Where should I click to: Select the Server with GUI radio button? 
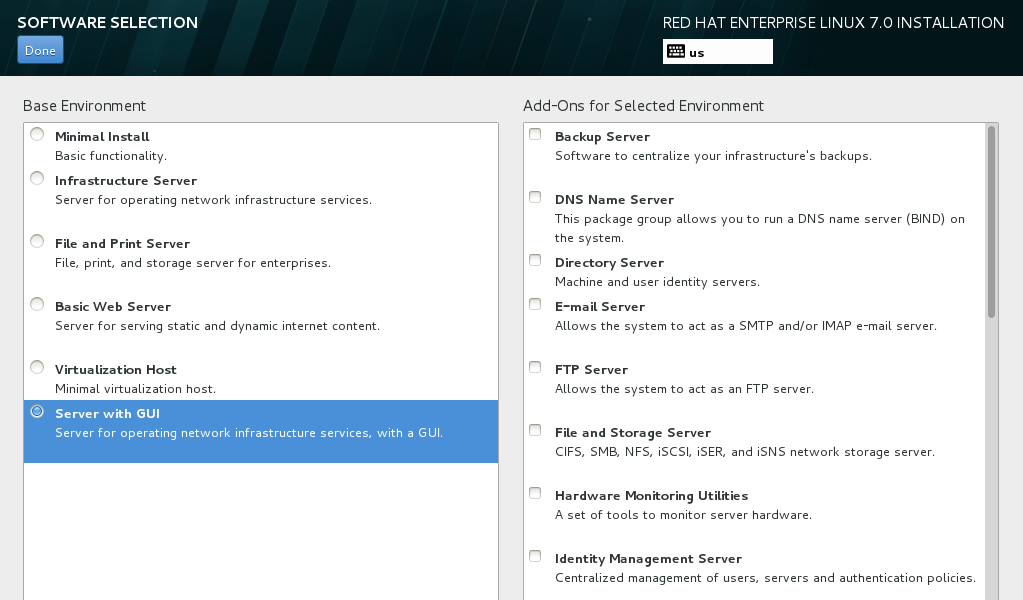click(x=37, y=412)
